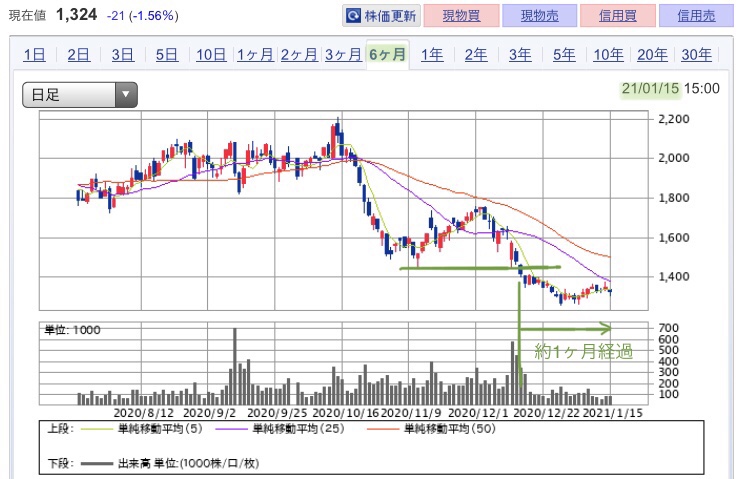The image size is (749, 479).
Task: Select the active 6ヶ月 tab
Action: click(x=387, y=55)
